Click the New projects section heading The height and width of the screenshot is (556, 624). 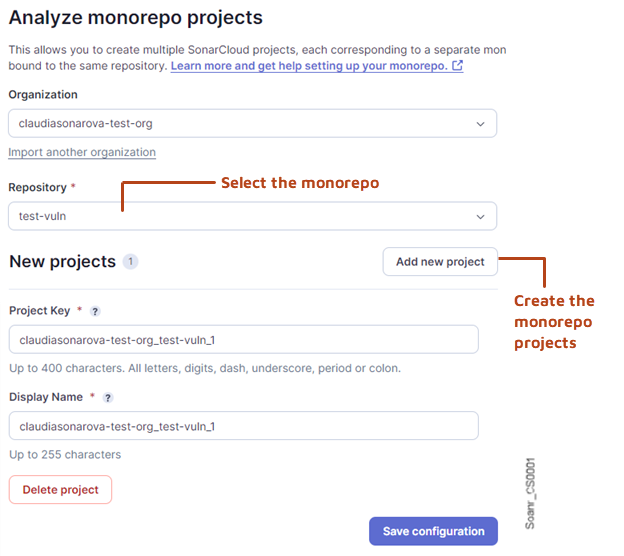(x=62, y=262)
